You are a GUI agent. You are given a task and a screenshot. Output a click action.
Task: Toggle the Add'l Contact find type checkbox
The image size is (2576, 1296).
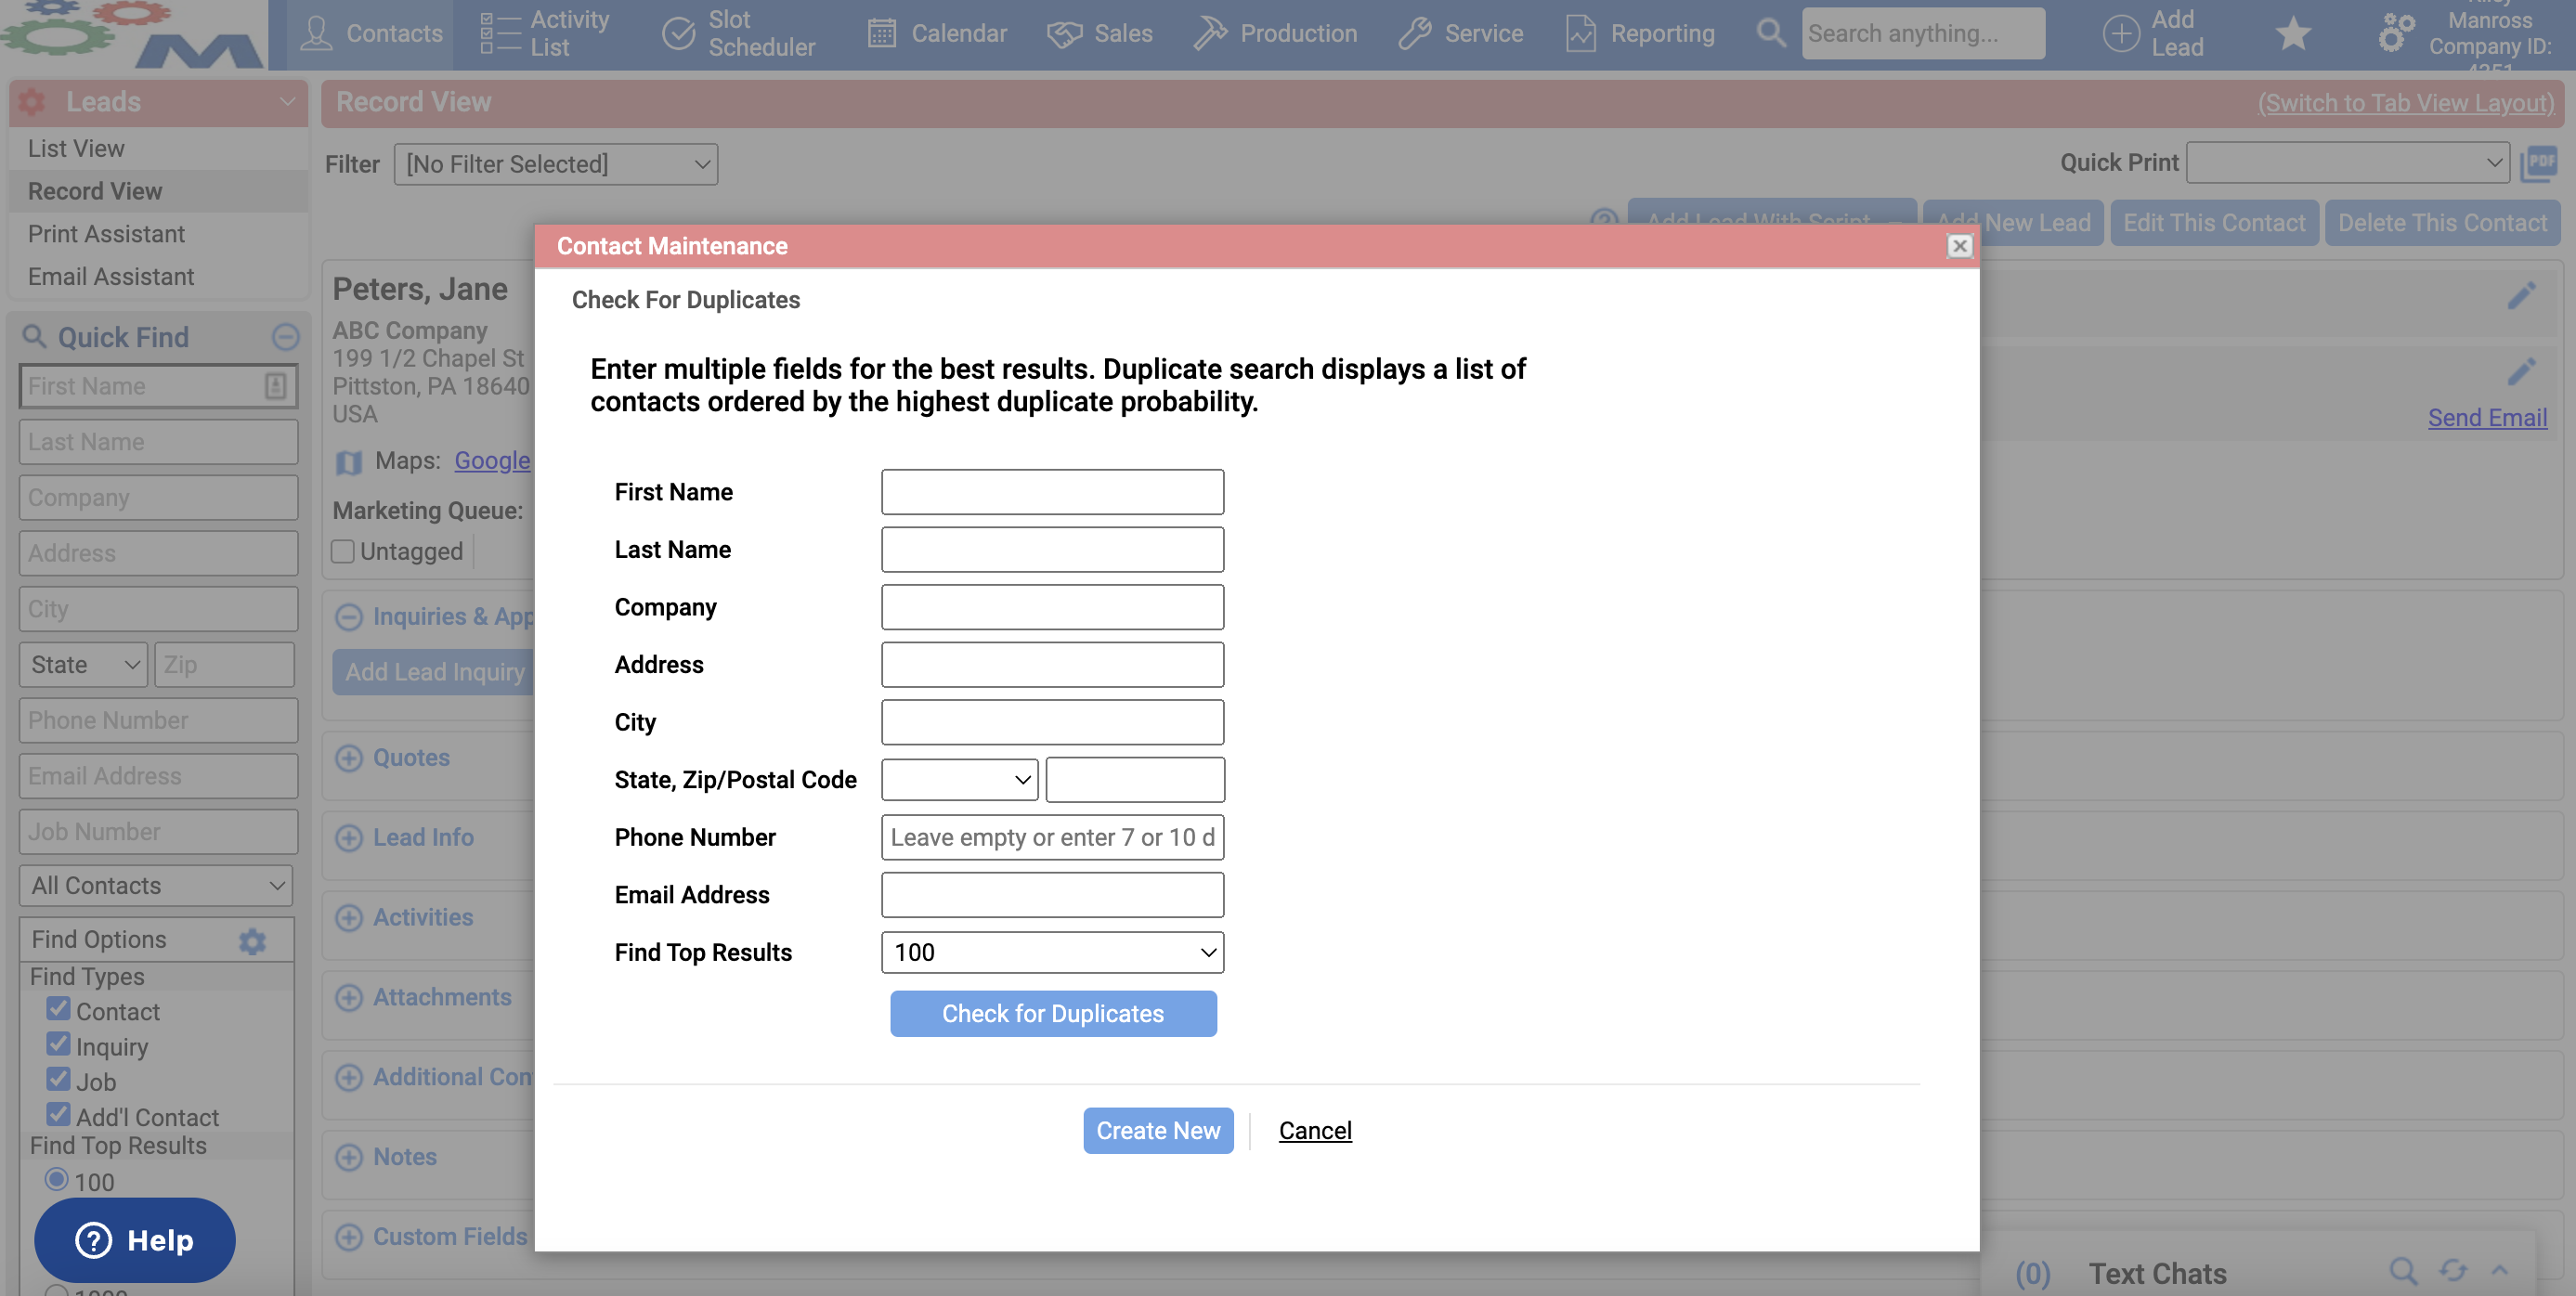coord(58,1114)
